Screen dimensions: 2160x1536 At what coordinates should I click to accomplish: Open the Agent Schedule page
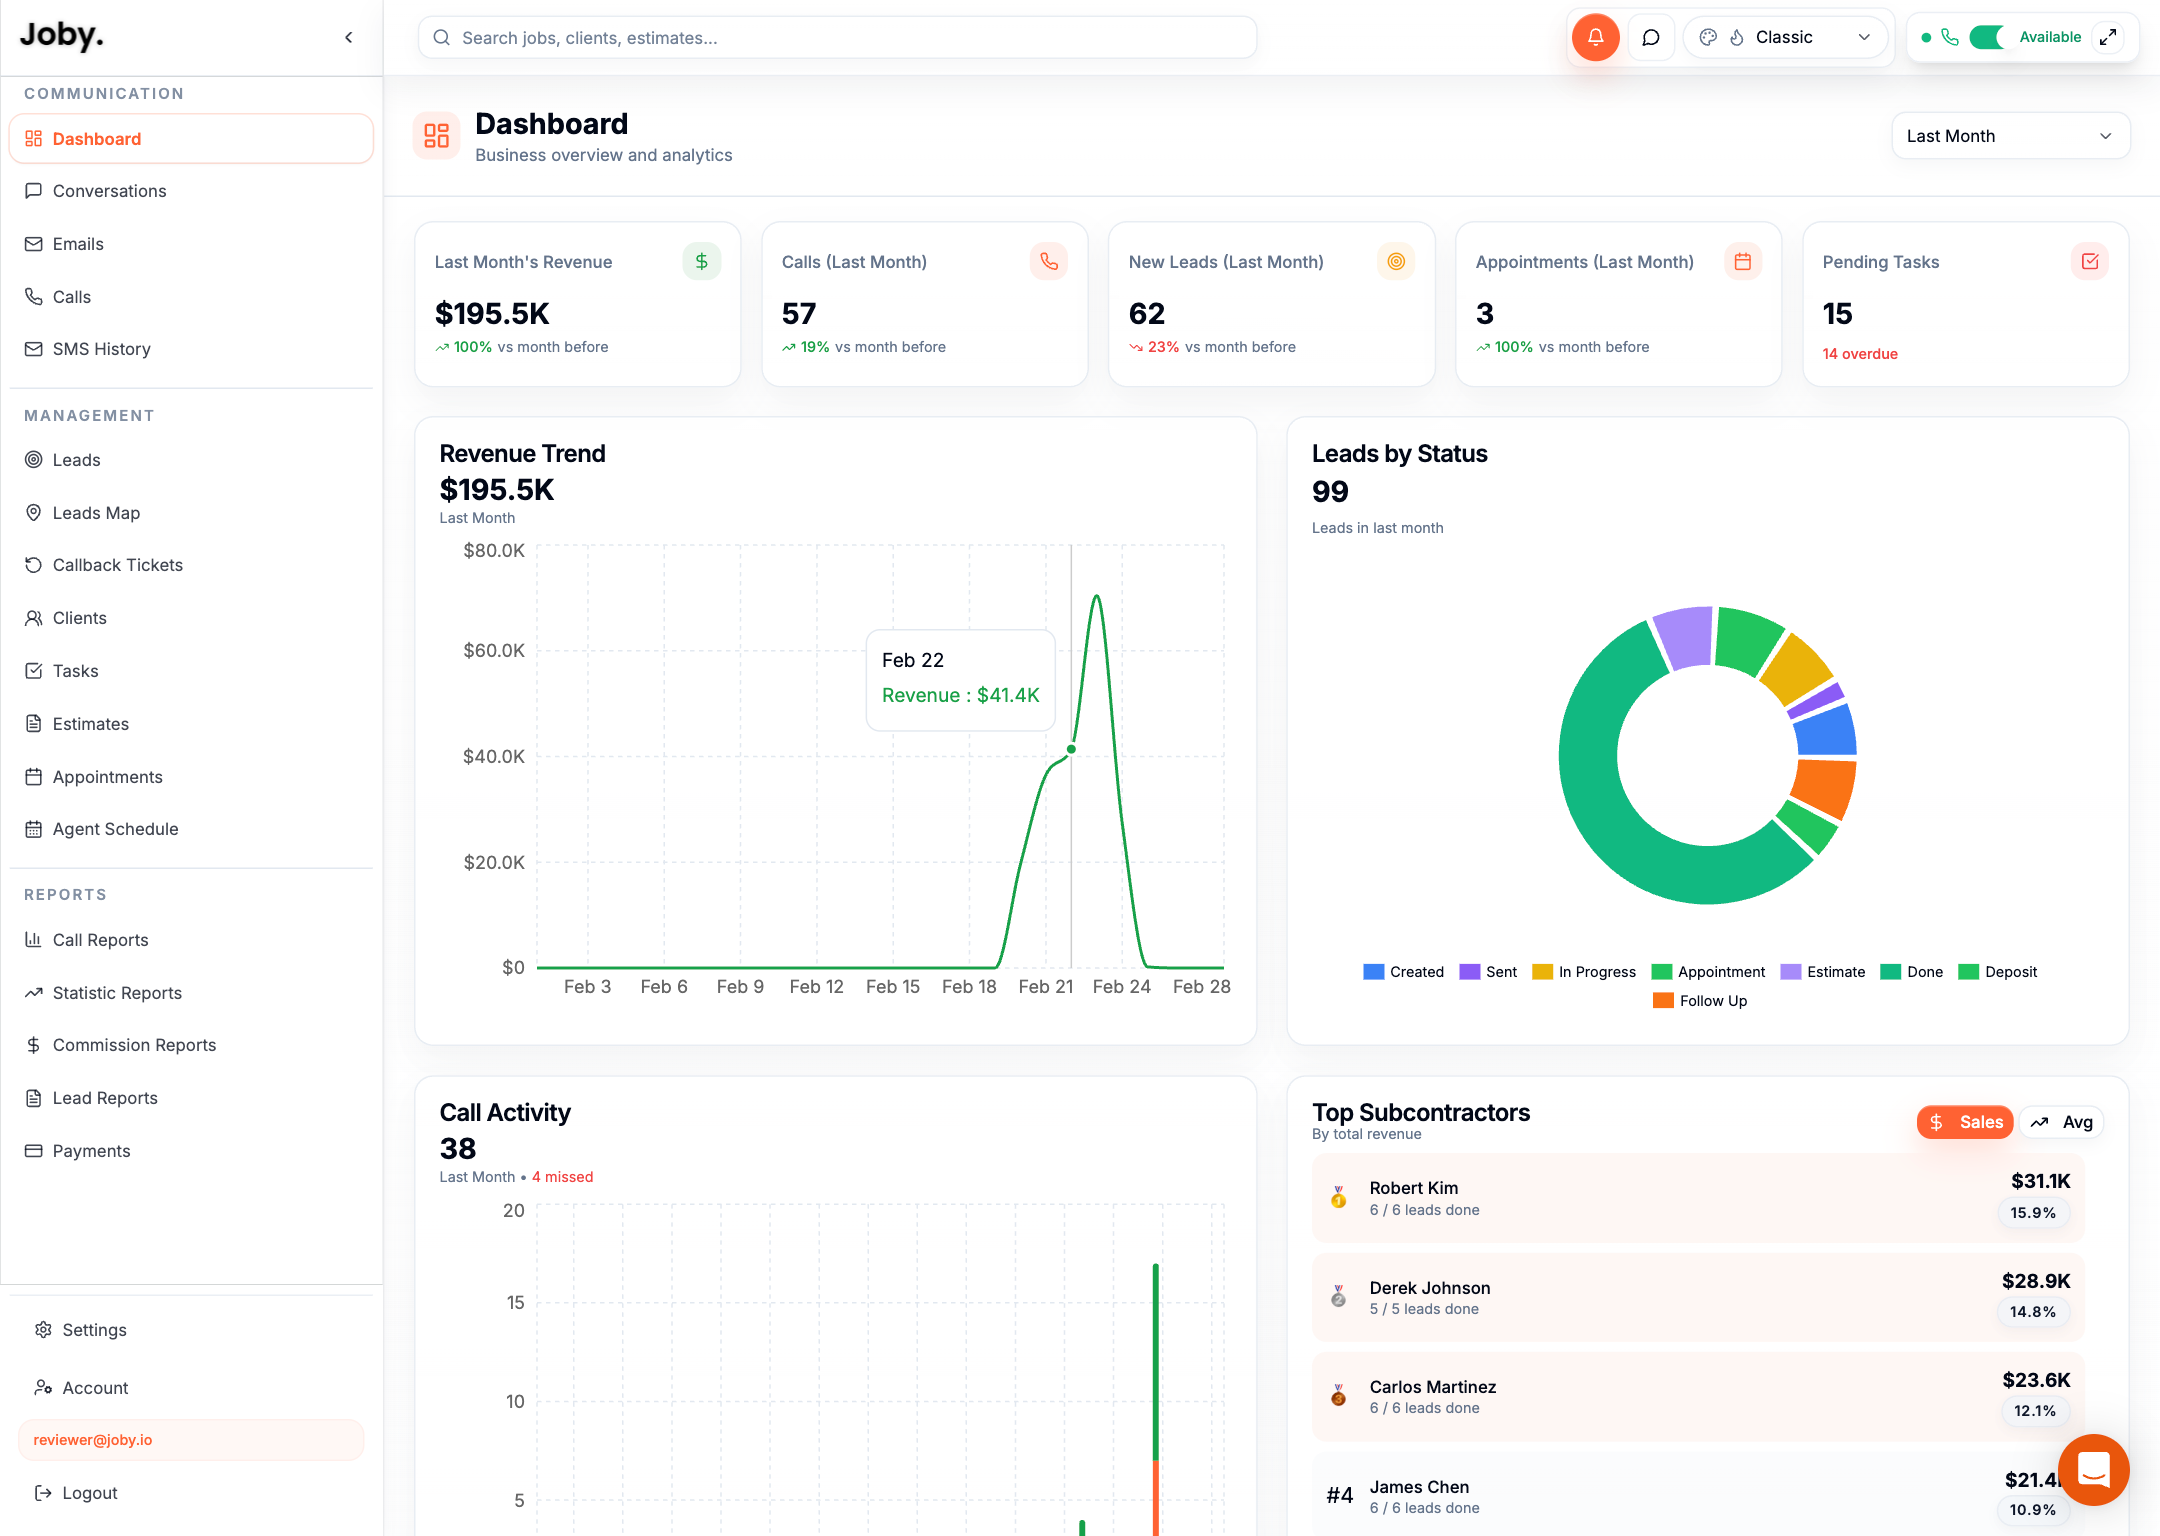(x=191, y=829)
